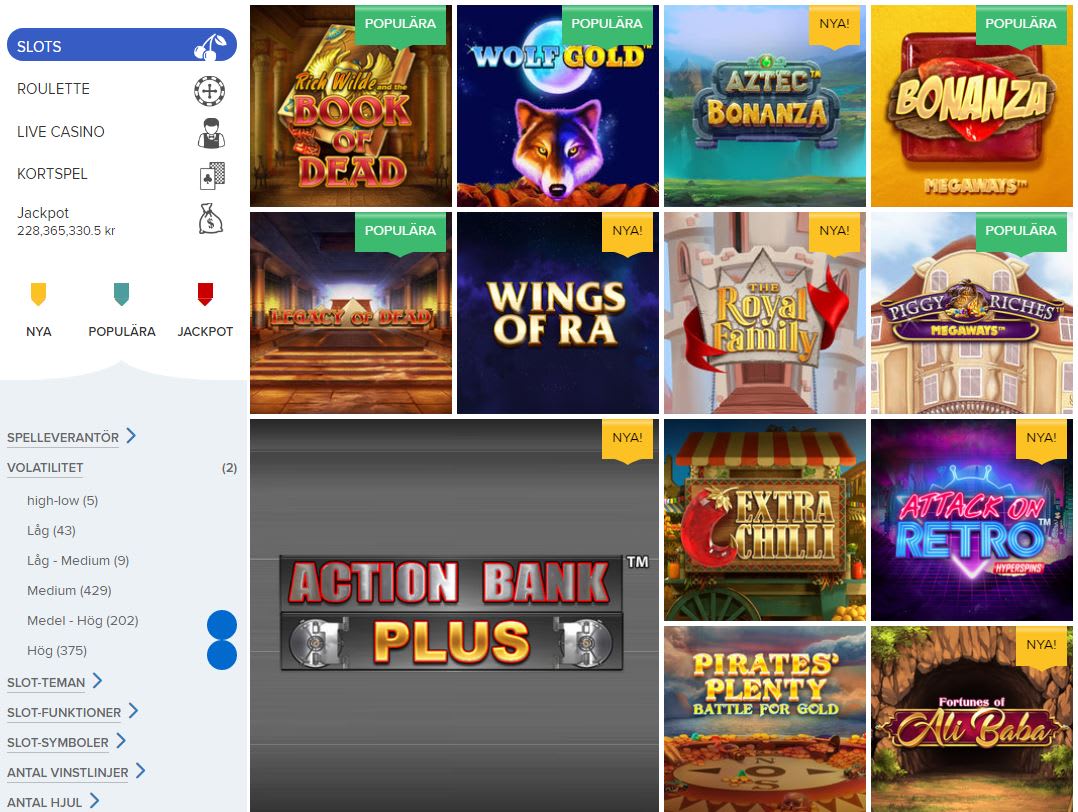
Task: Select Medium (429) volatility option
Action: [69, 590]
